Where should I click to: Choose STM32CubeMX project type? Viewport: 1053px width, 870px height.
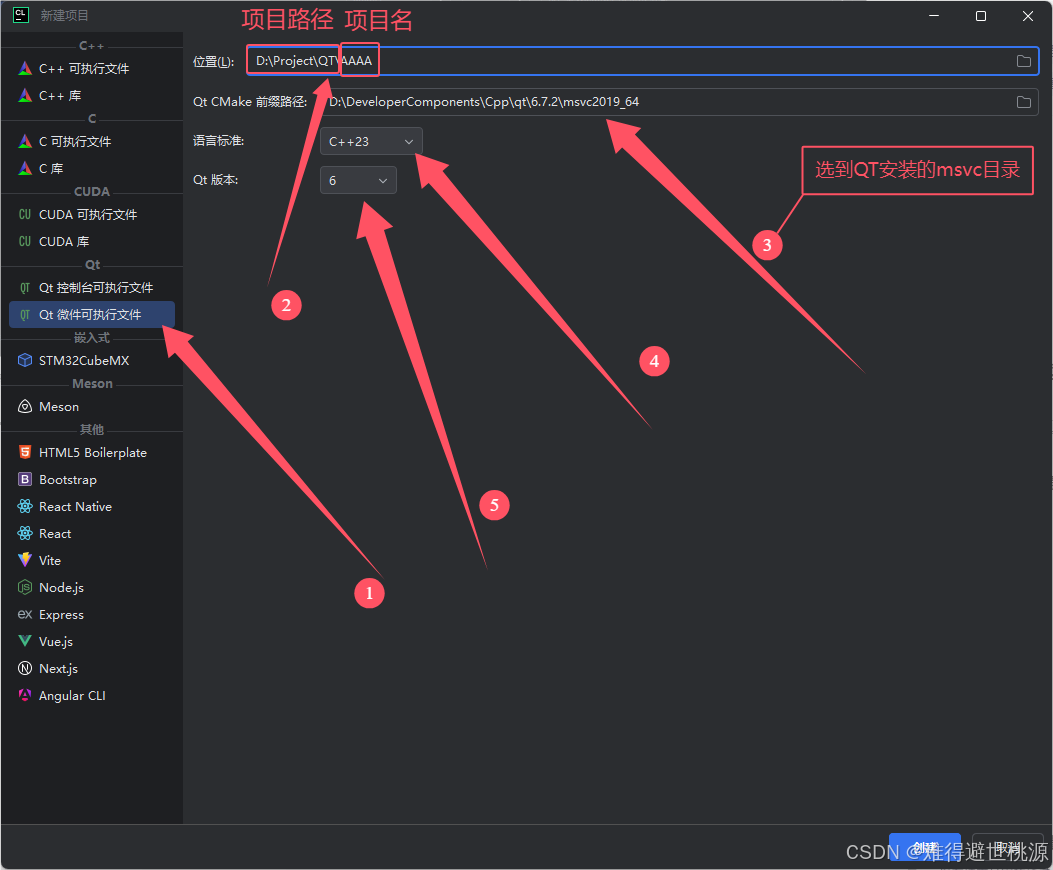pos(92,360)
